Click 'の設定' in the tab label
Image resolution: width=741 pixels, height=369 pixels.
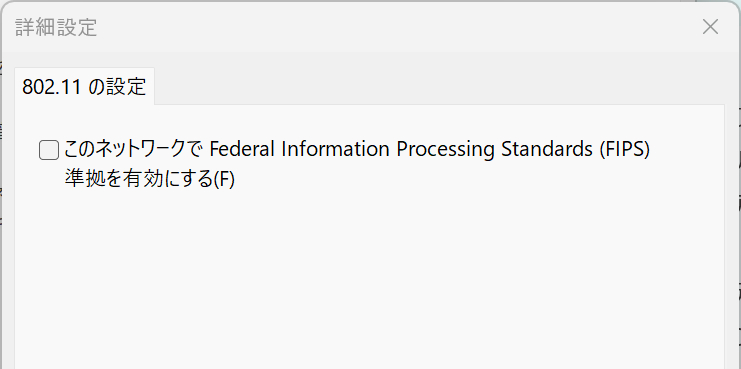pyautogui.click(x=118, y=87)
